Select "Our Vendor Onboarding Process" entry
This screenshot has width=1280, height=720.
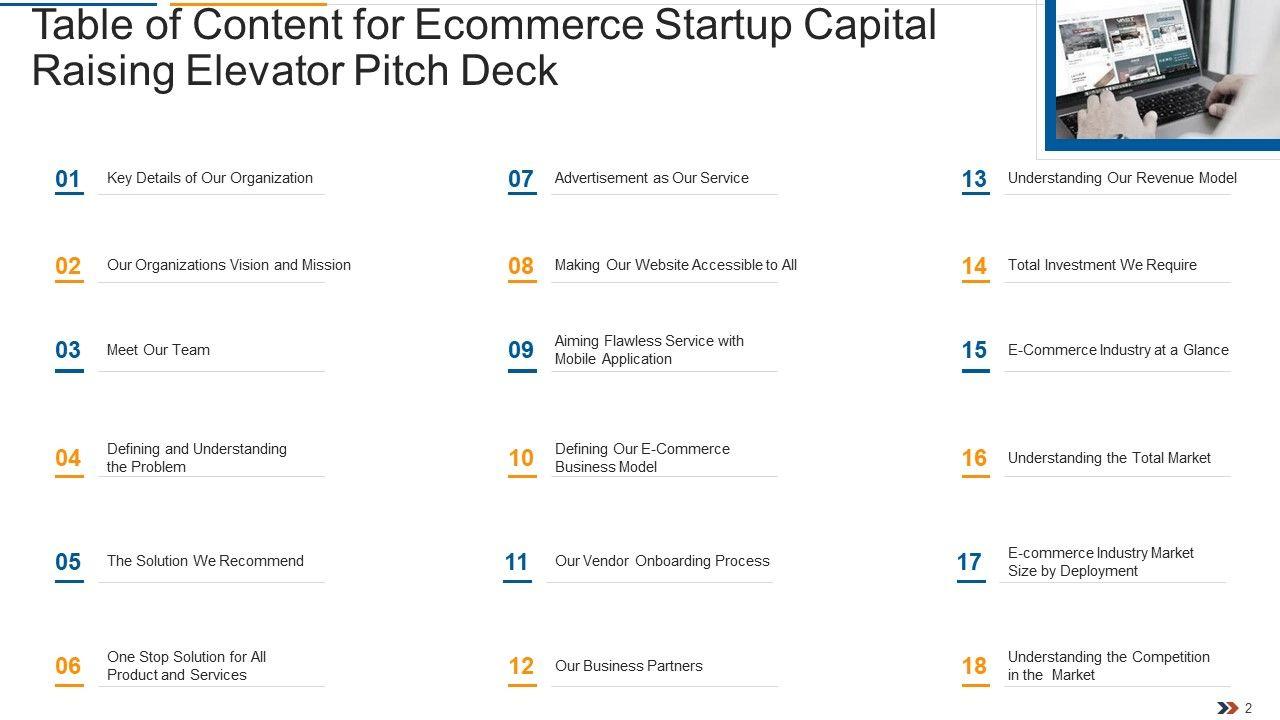point(662,561)
